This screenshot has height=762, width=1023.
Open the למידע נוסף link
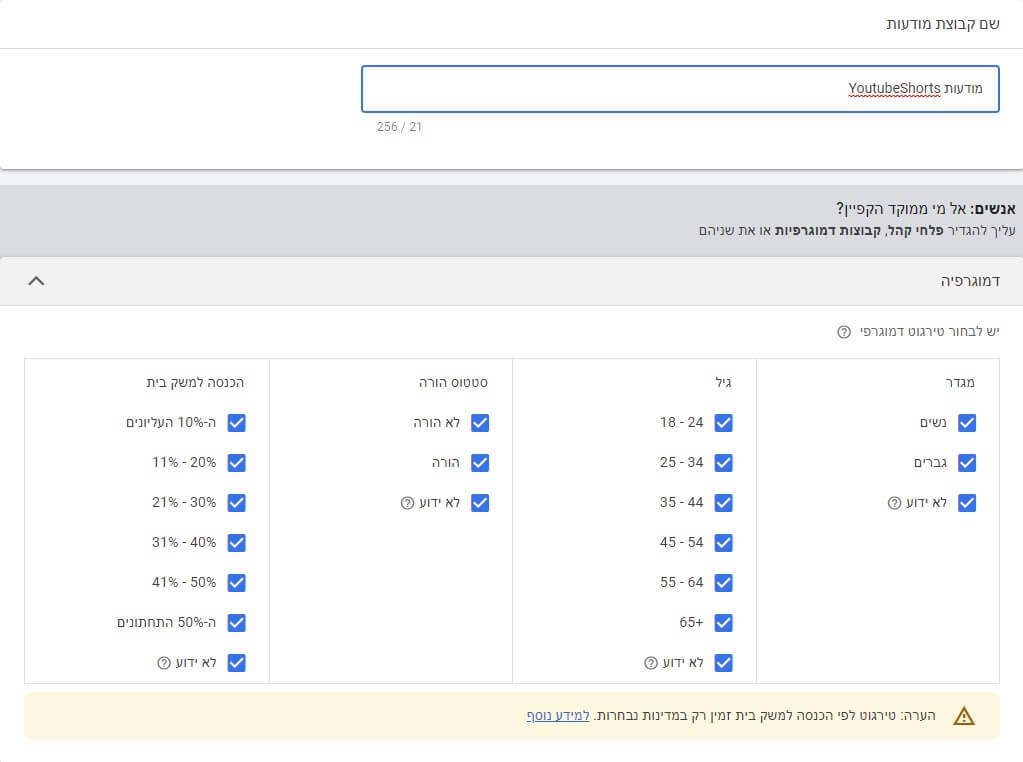pyautogui.click(x=558, y=716)
